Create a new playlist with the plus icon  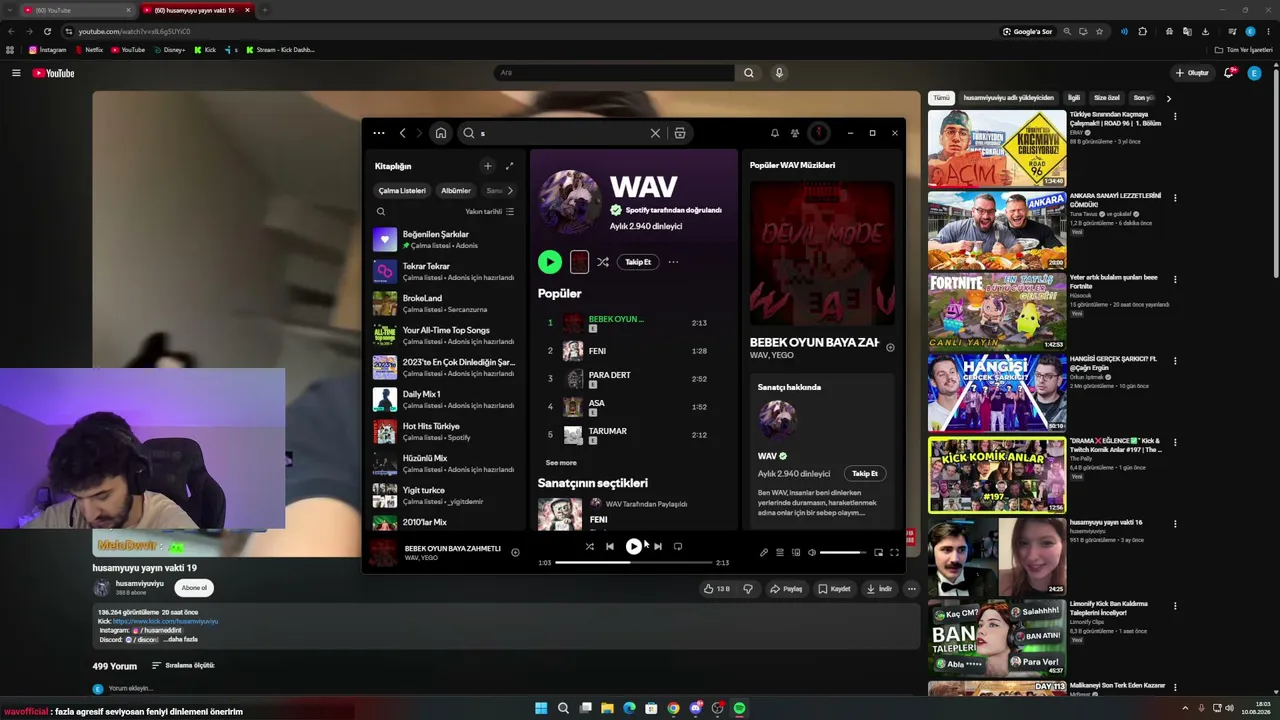point(487,166)
